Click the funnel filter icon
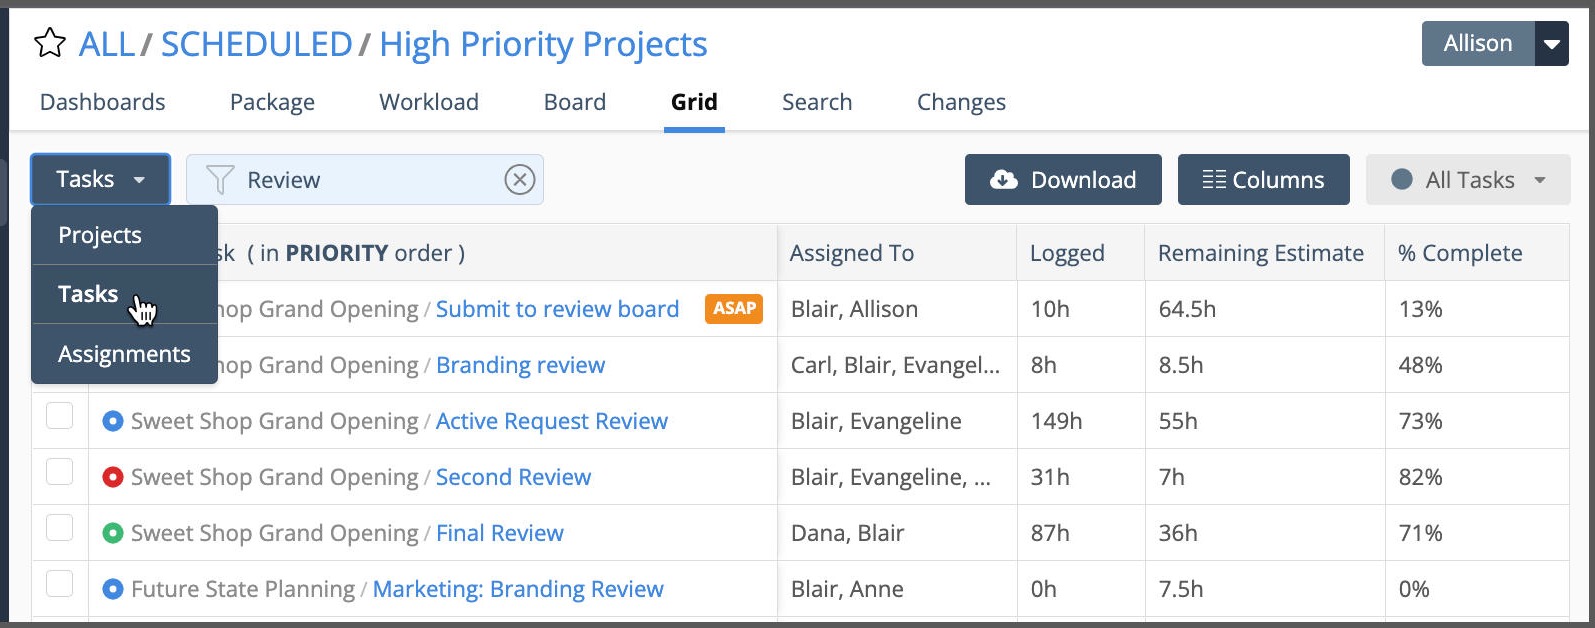This screenshot has height=628, width=1595. [x=219, y=180]
